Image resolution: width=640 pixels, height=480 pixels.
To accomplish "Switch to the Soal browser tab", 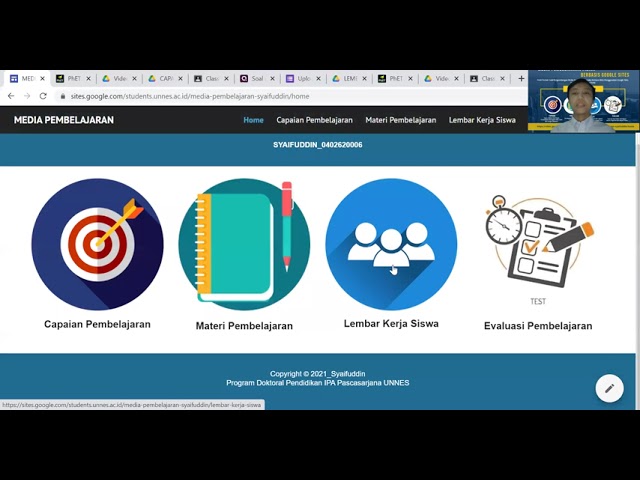I will coord(255,78).
